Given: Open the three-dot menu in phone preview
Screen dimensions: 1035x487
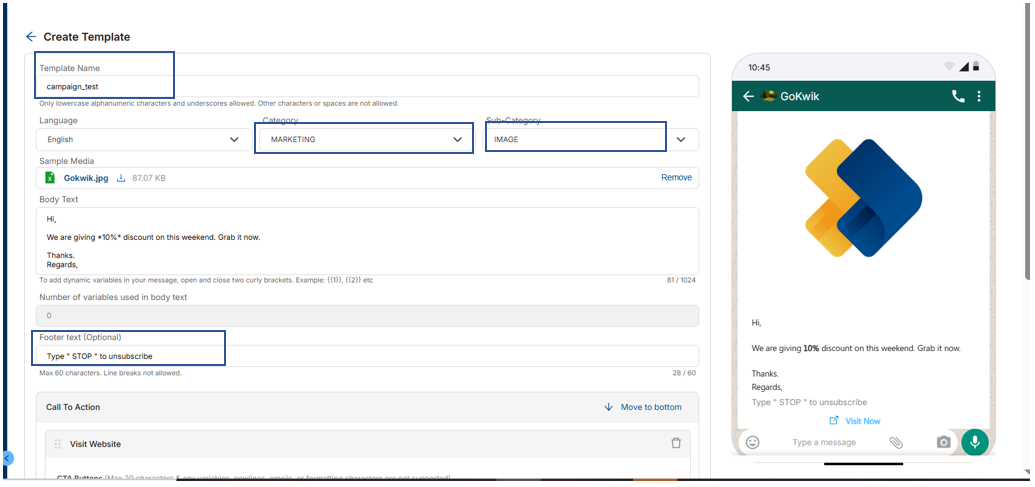Looking at the screenshot, I should click(979, 96).
